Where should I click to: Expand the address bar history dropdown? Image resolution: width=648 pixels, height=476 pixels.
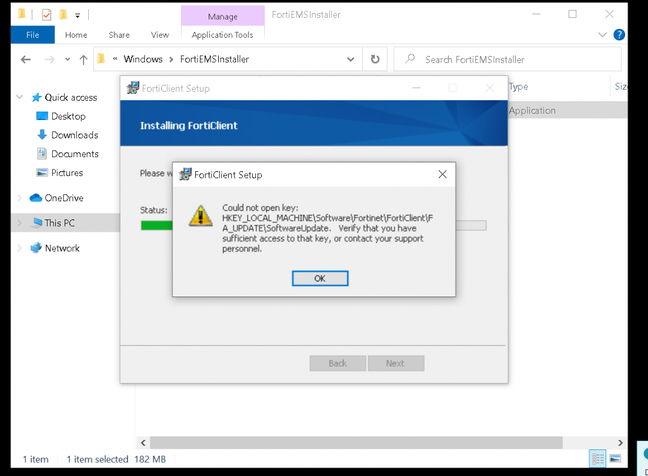coord(350,60)
